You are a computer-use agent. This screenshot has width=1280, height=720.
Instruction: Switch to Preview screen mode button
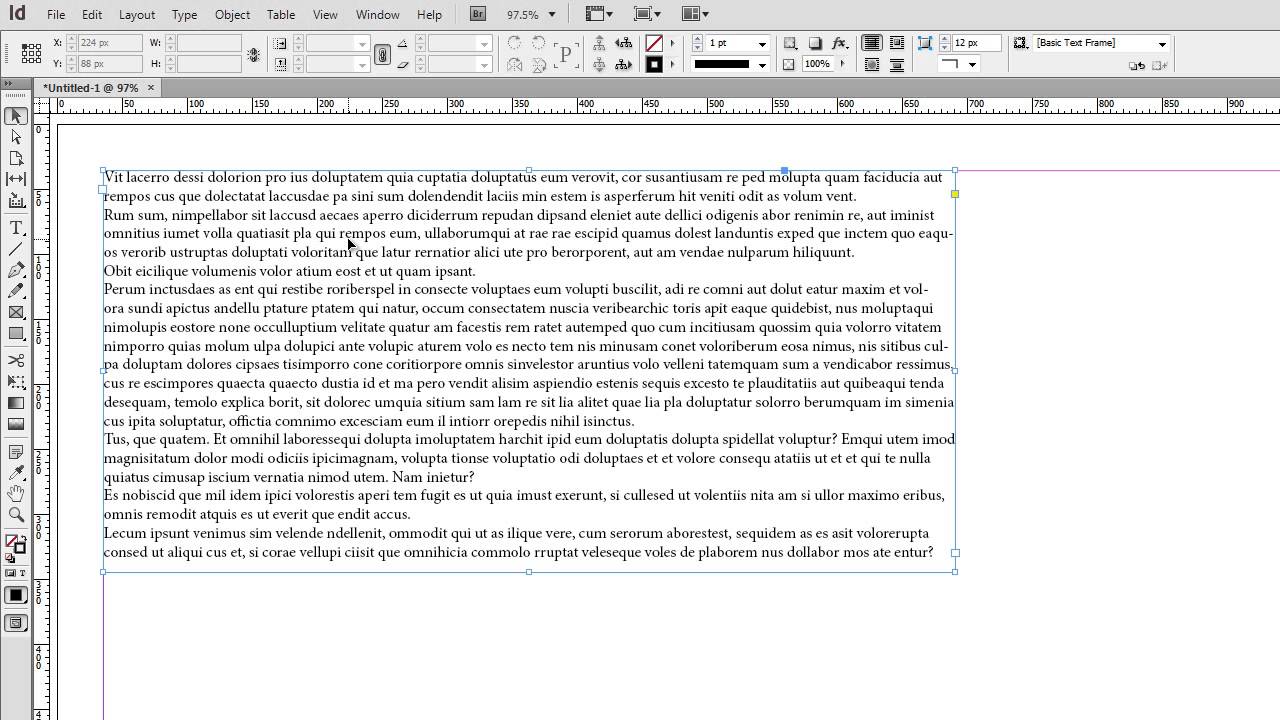click(16, 623)
